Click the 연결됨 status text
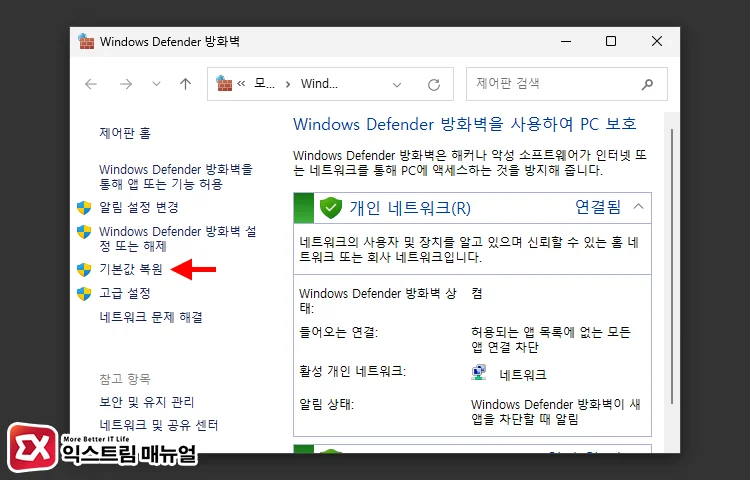 tap(598, 207)
